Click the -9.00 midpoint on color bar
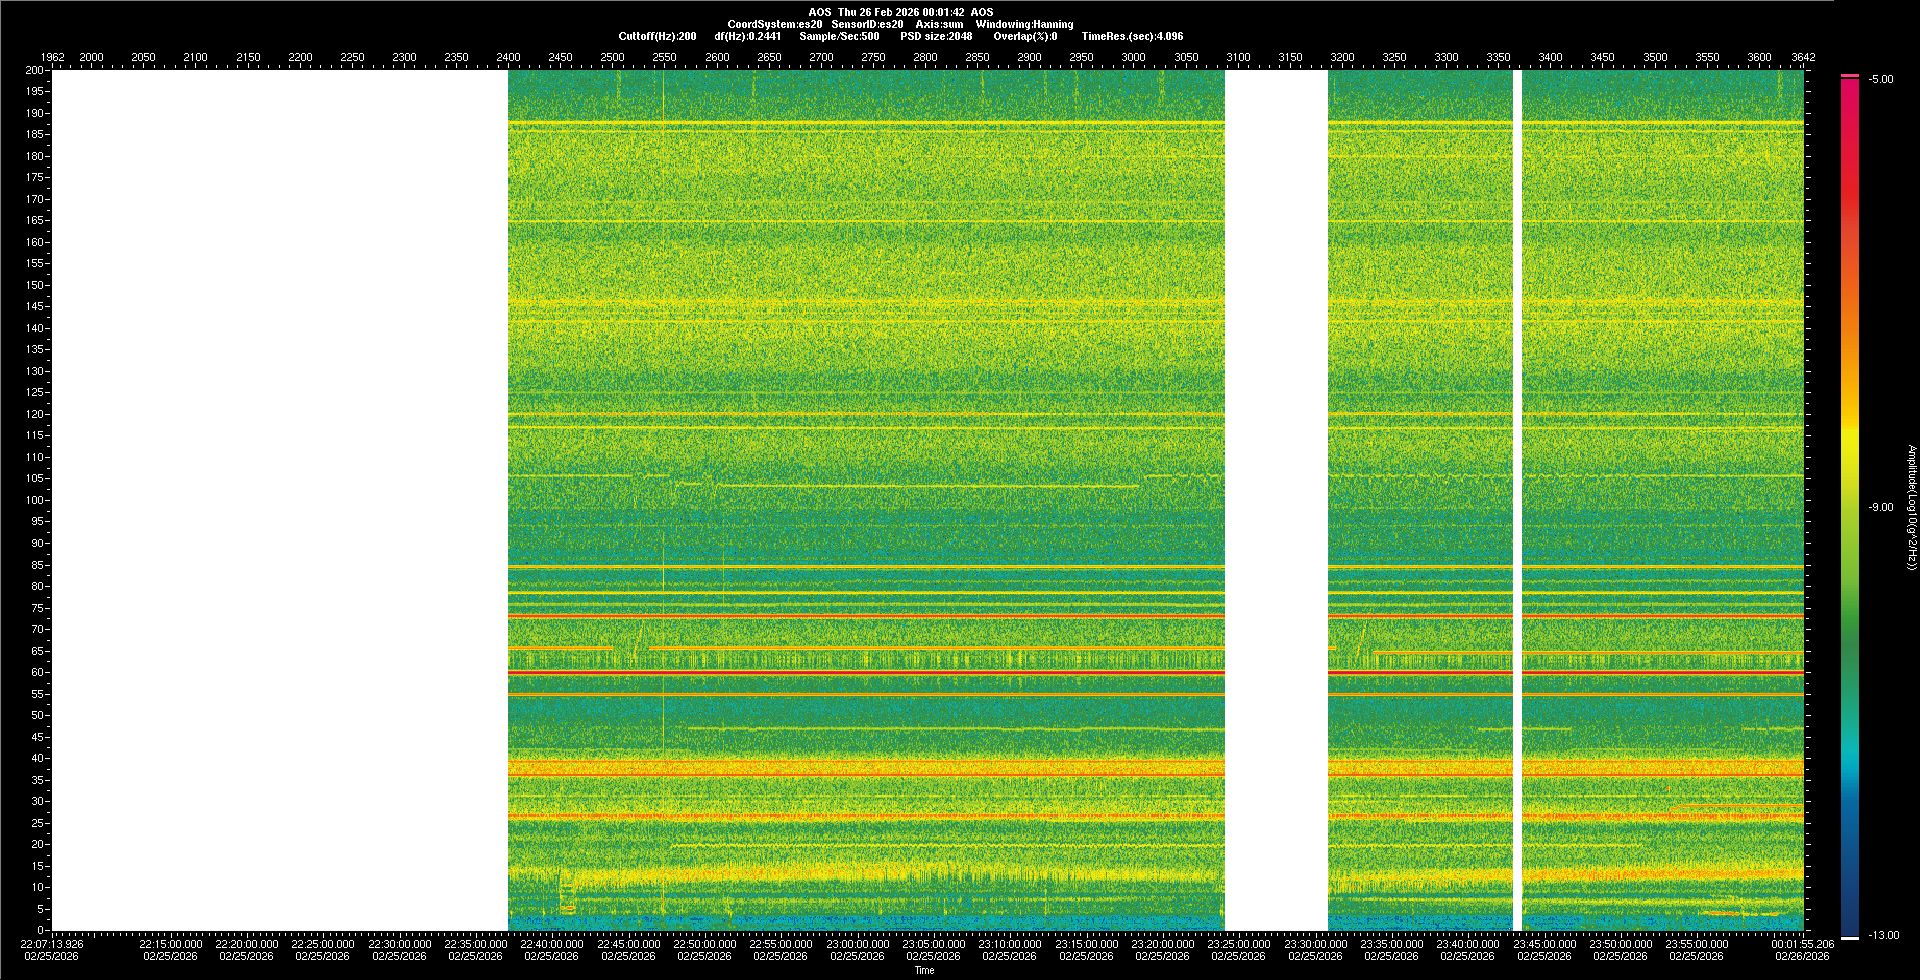 tap(1881, 507)
